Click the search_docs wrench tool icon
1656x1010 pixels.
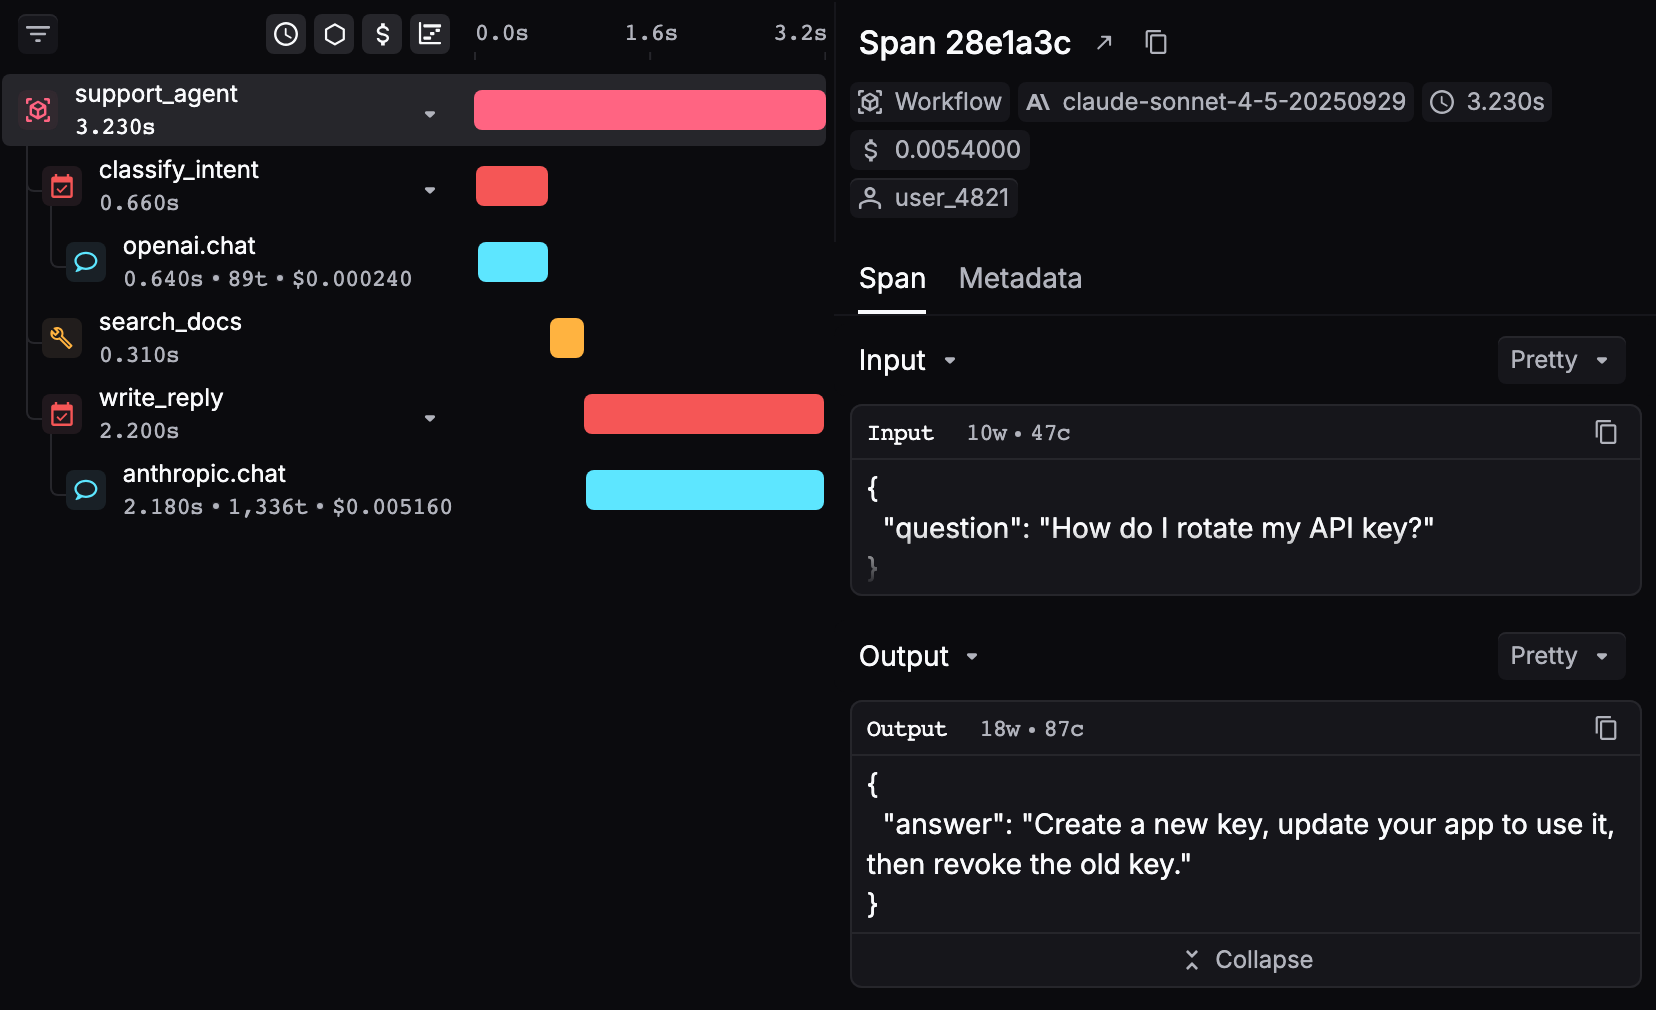(62, 338)
